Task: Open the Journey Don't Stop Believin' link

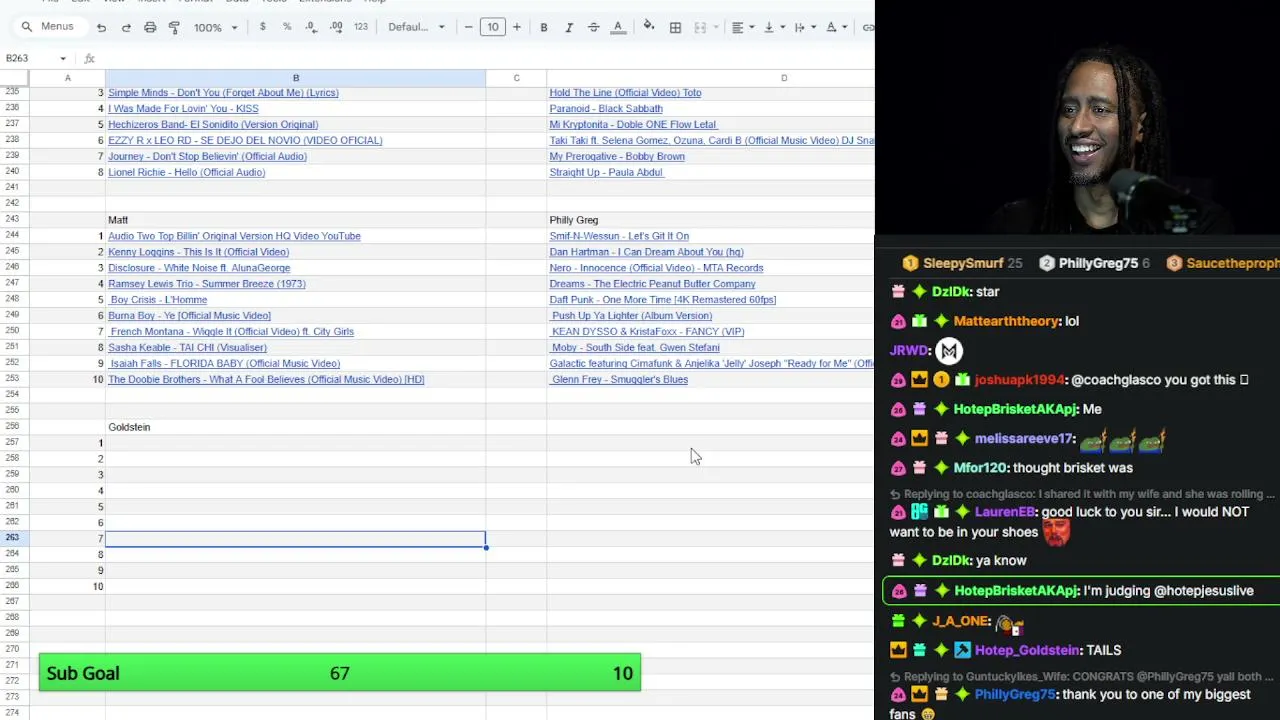Action: (207, 156)
